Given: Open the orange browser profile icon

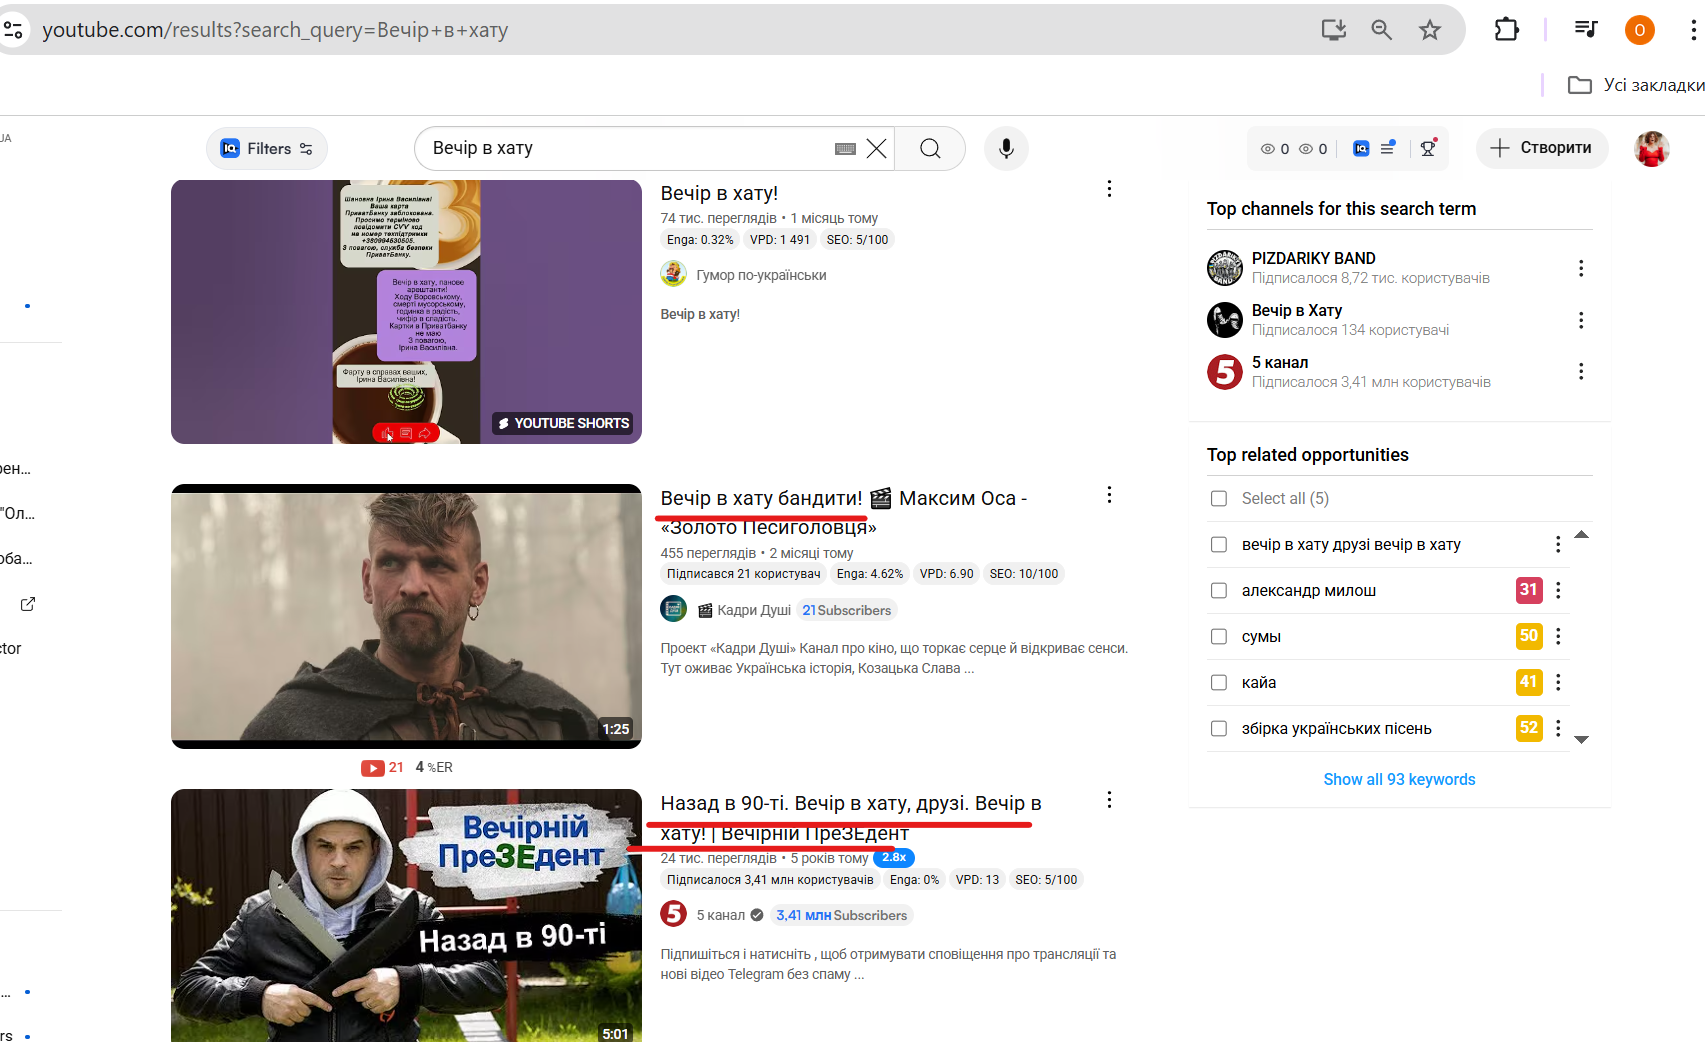Looking at the screenshot, I should click(1640, 30).
